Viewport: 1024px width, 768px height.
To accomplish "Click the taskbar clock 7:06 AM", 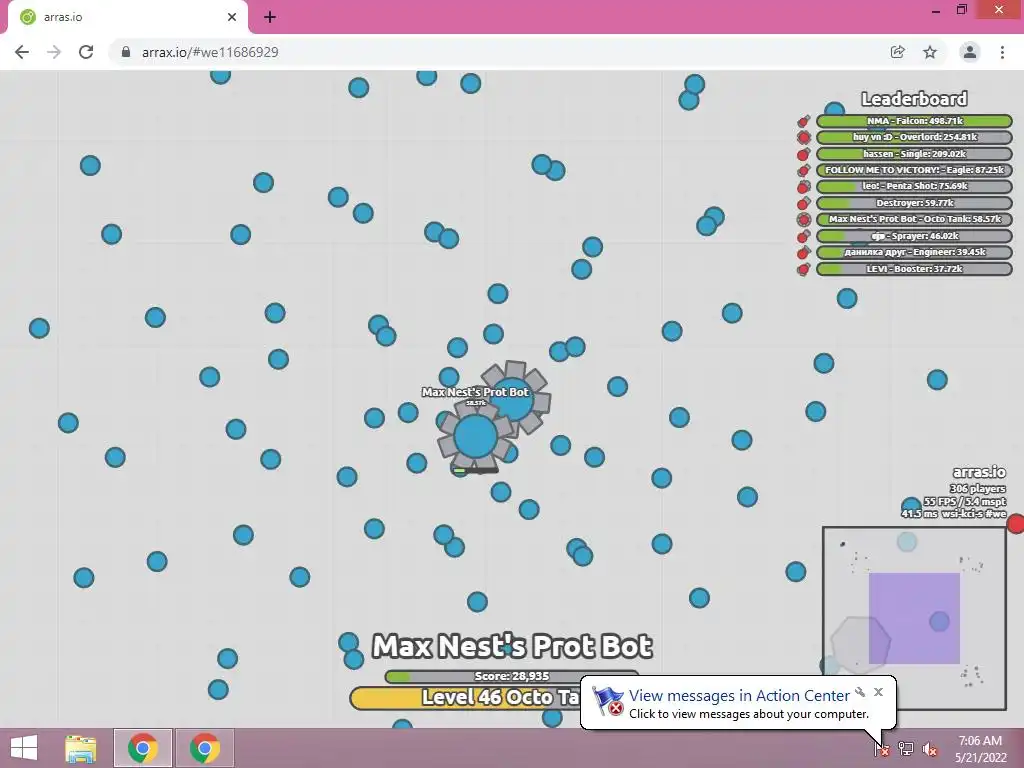I will (980, 741).
